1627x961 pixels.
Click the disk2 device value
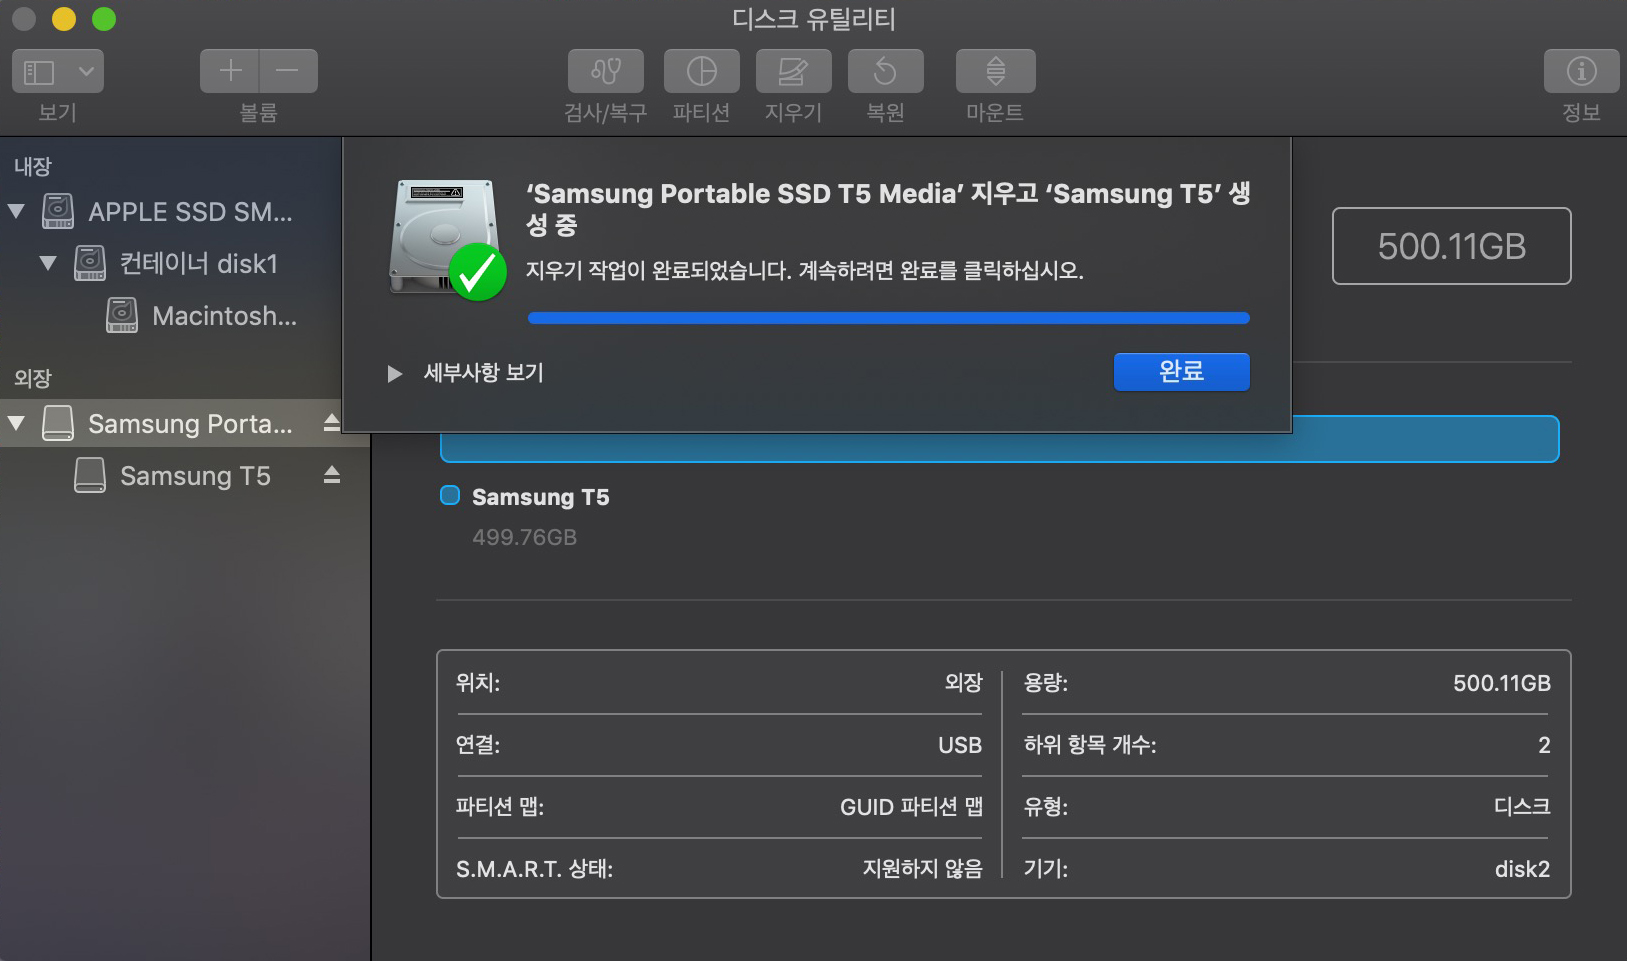(x=1522, y=869)
